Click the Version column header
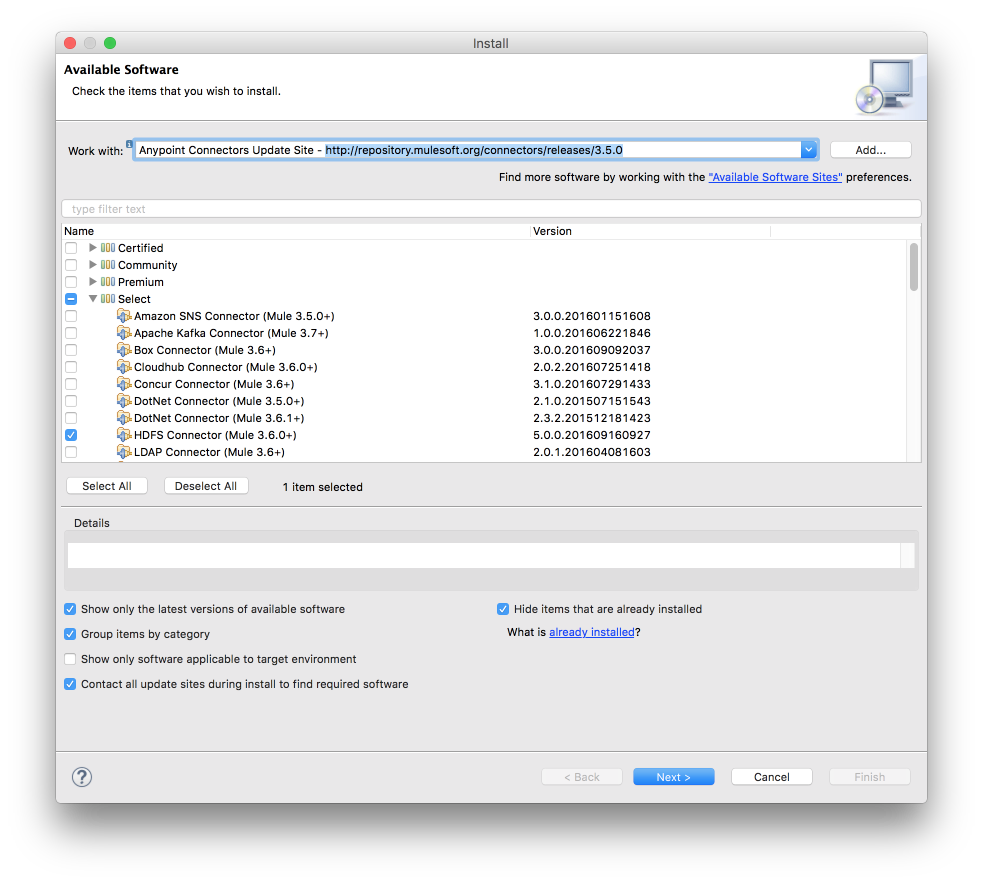The height and width of the screenshot is (883, 983). tap(650, 231)
